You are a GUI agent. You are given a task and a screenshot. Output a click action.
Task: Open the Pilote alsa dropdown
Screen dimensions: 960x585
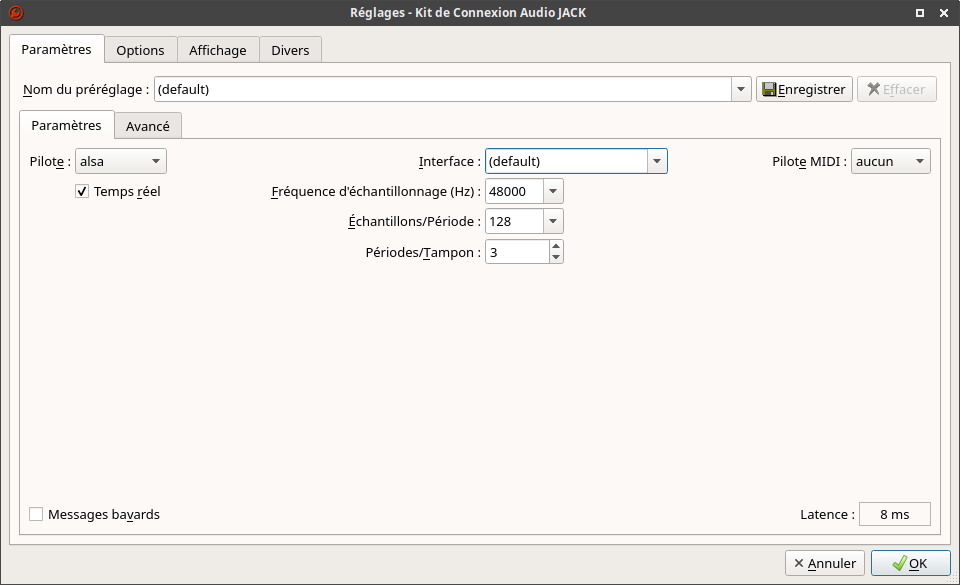click(x=121, y=162)
